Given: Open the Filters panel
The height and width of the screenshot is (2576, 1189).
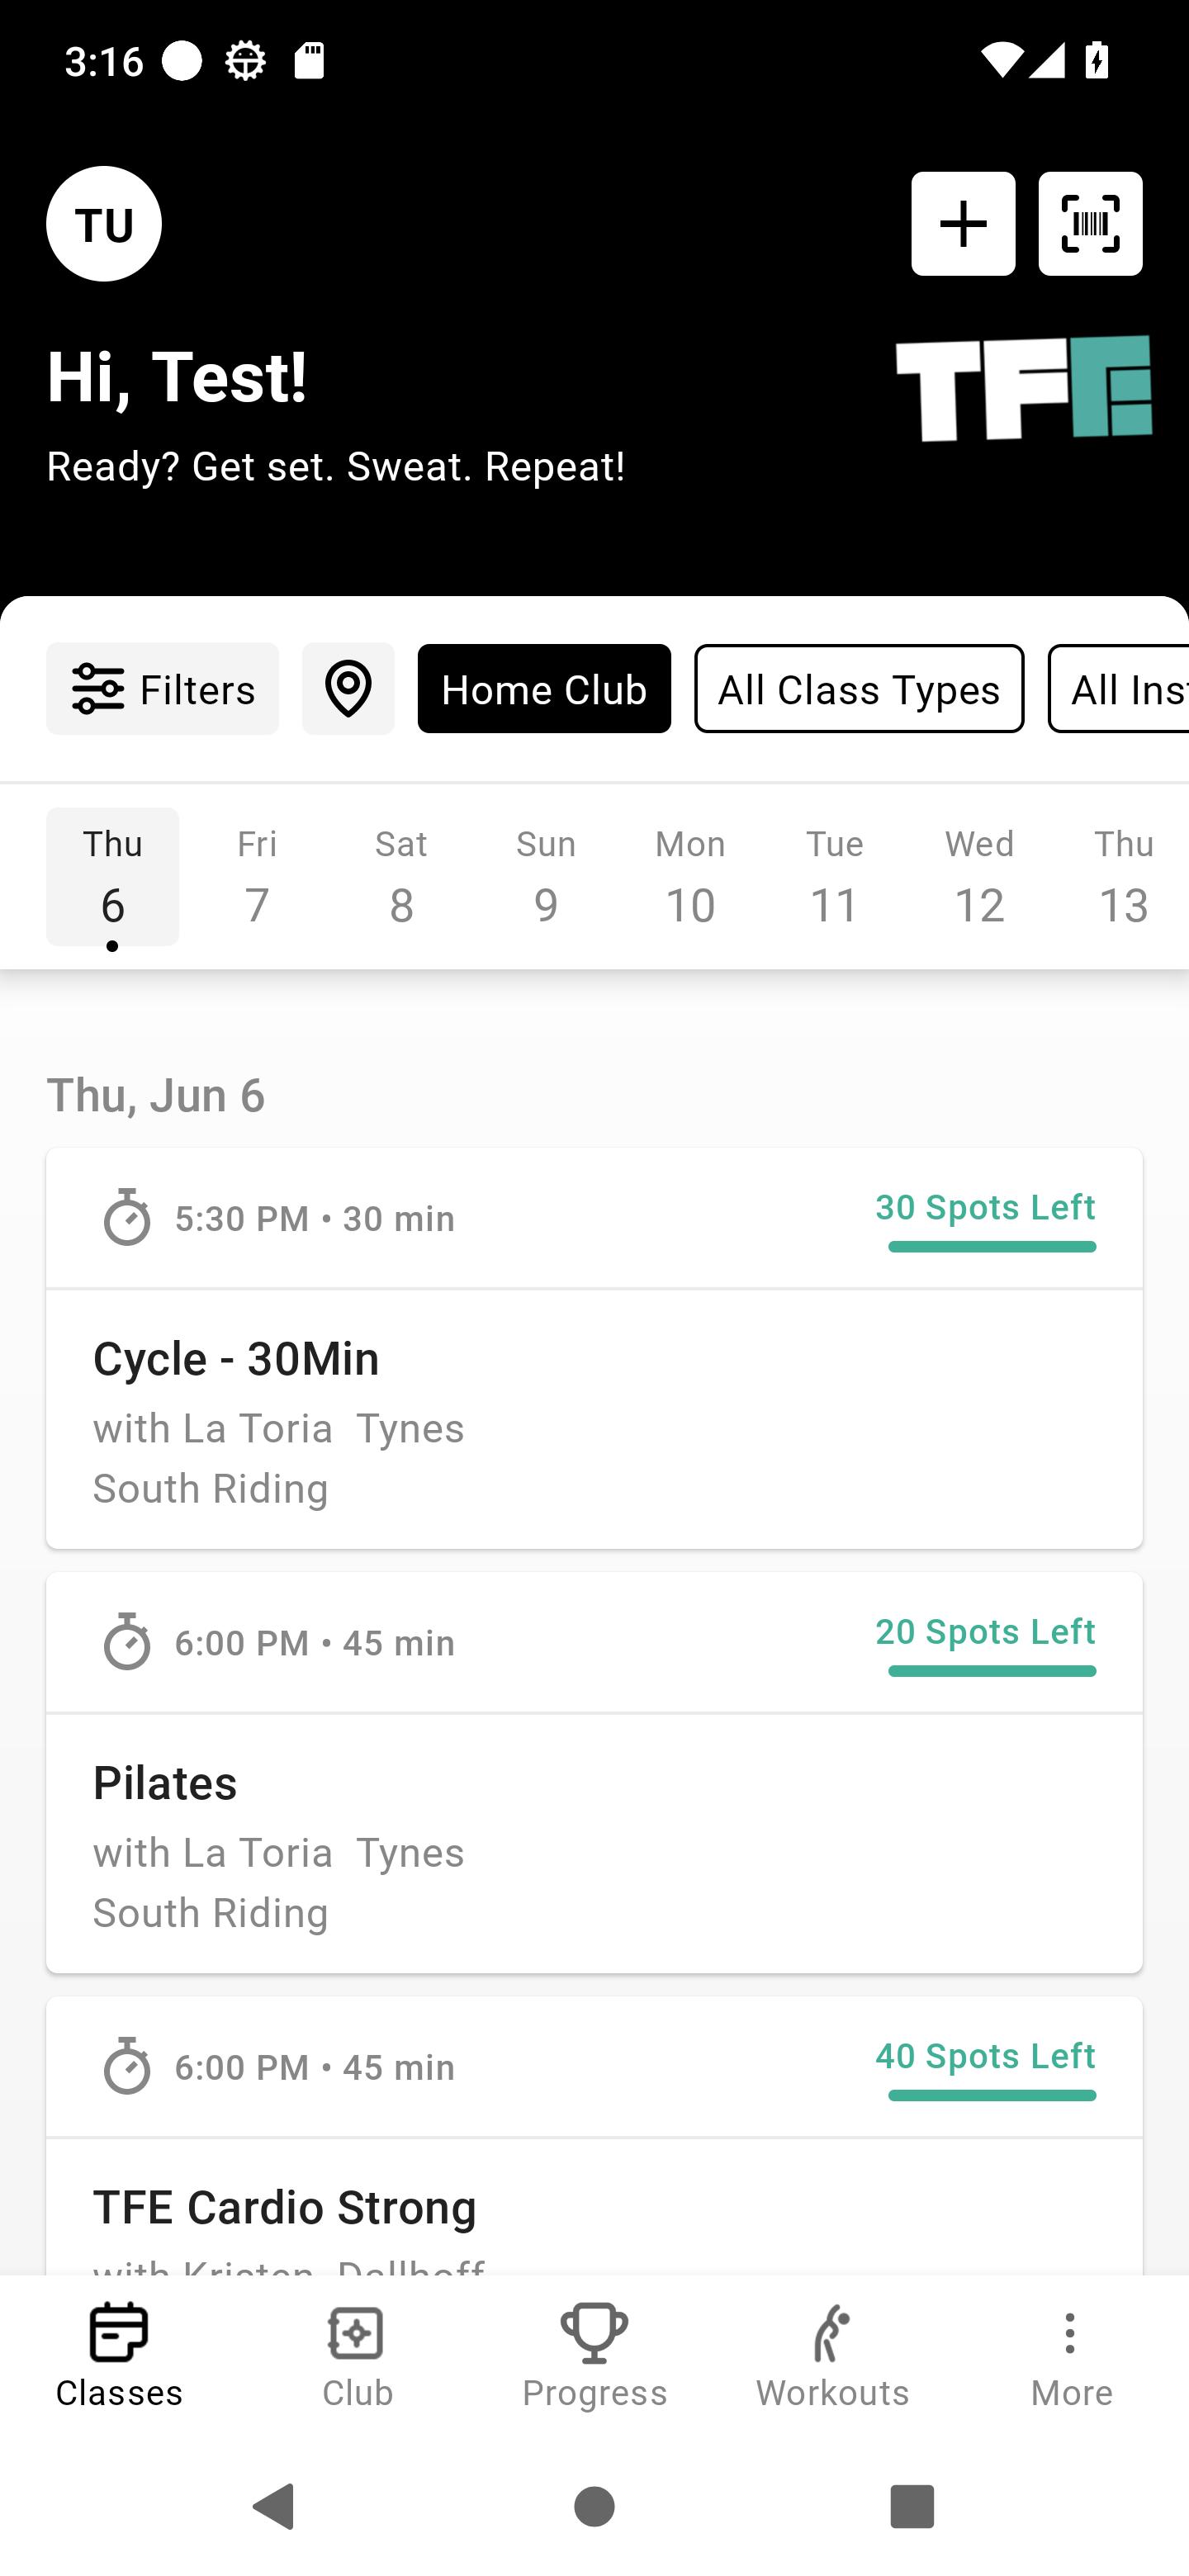Looking at the screenshot, I should tap(162, 689).
